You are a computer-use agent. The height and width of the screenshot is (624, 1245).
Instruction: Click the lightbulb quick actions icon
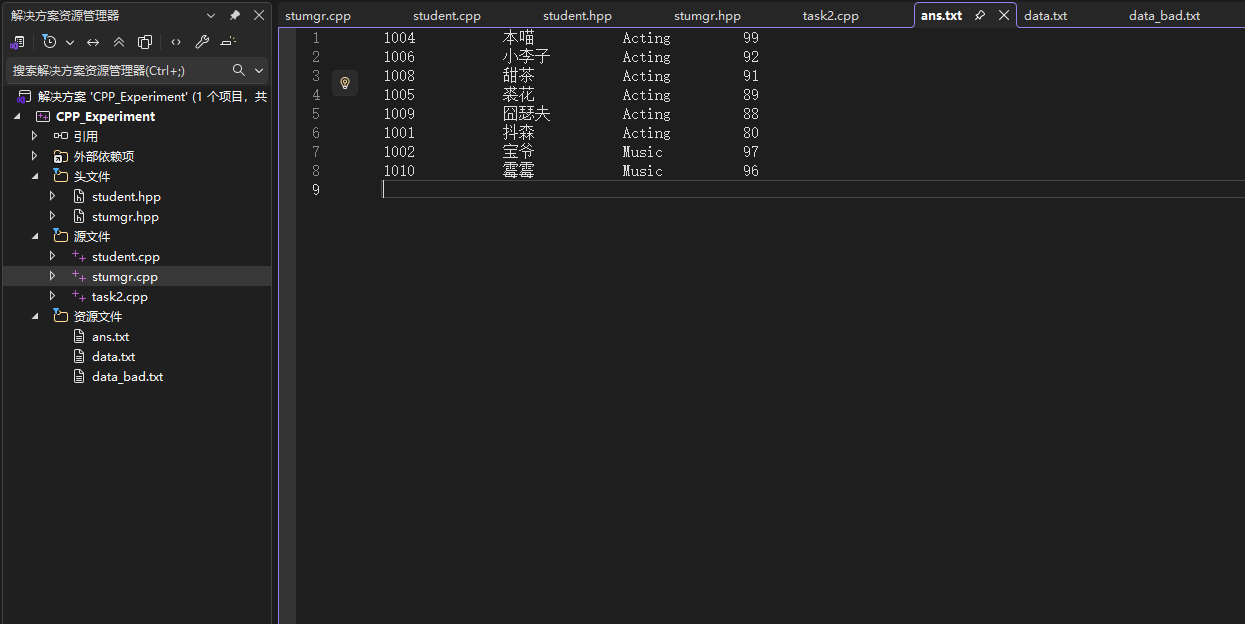coord(345,83)
